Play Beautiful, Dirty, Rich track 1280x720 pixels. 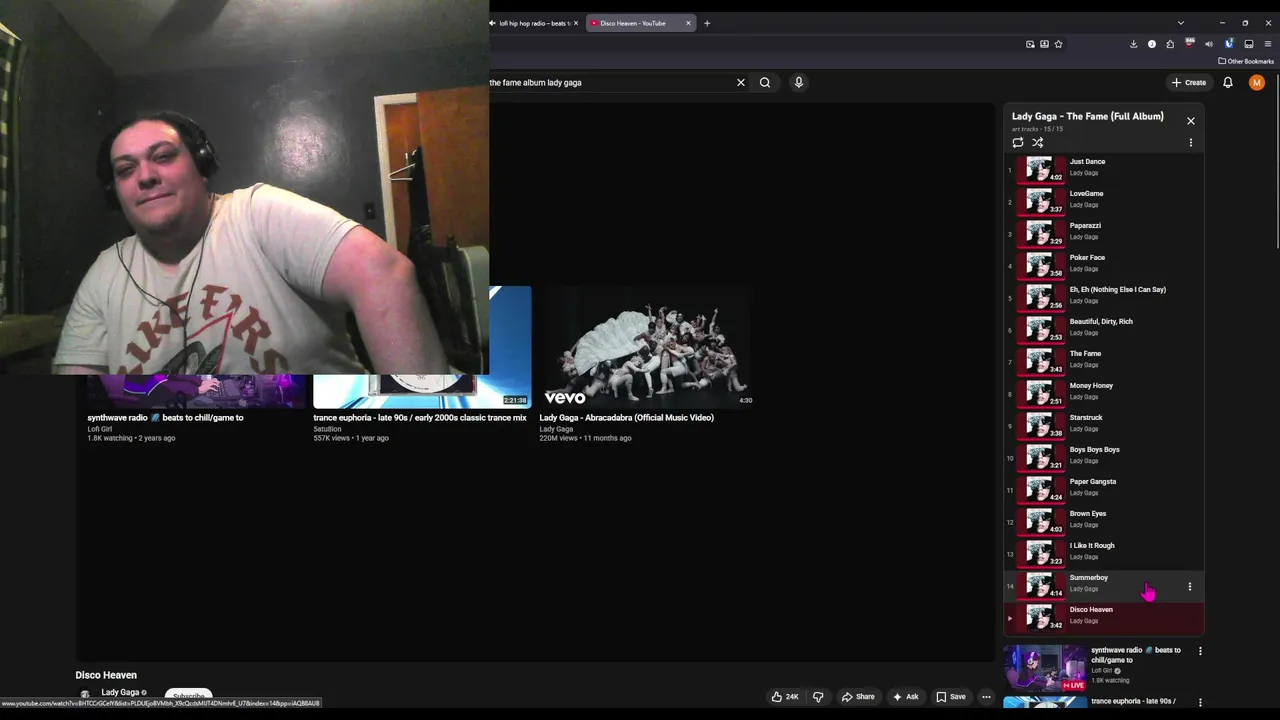pyautogui.click(x=1104, y=328)
